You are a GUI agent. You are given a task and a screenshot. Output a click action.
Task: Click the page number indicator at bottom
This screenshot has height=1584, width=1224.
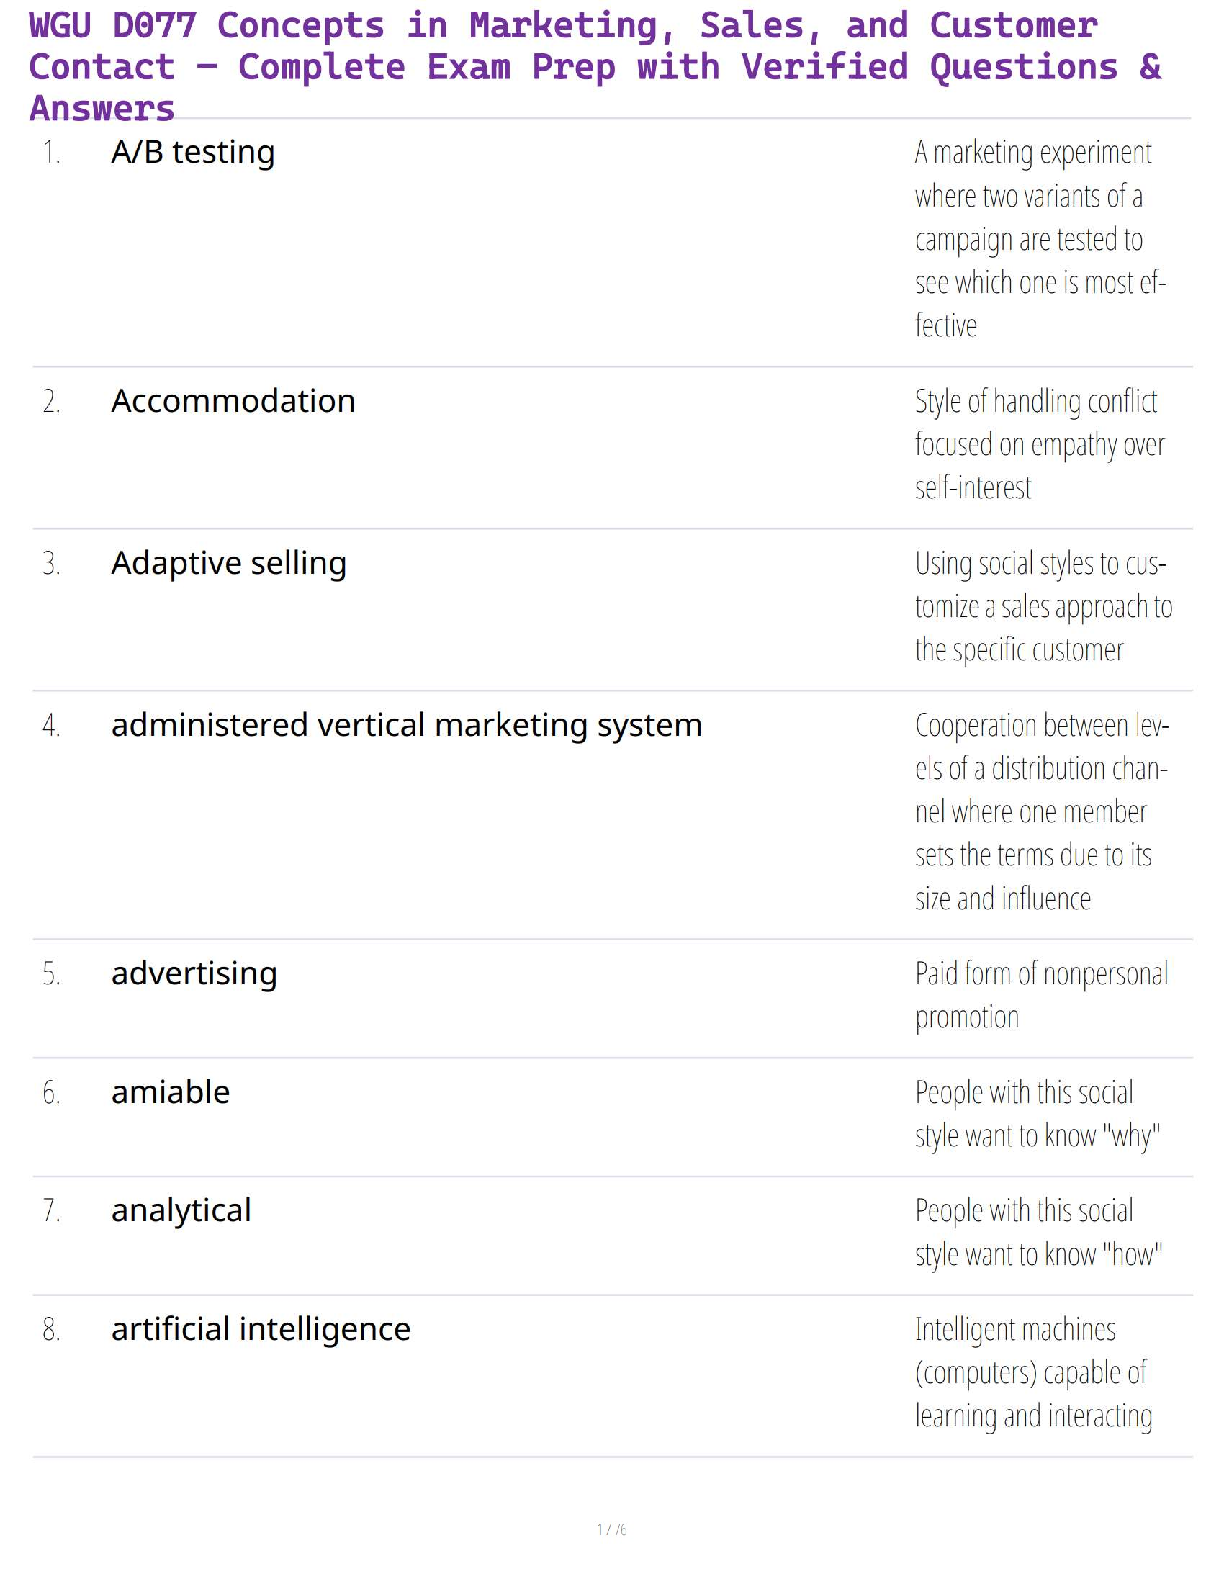pyautogui.click(x=611, y=1529)
